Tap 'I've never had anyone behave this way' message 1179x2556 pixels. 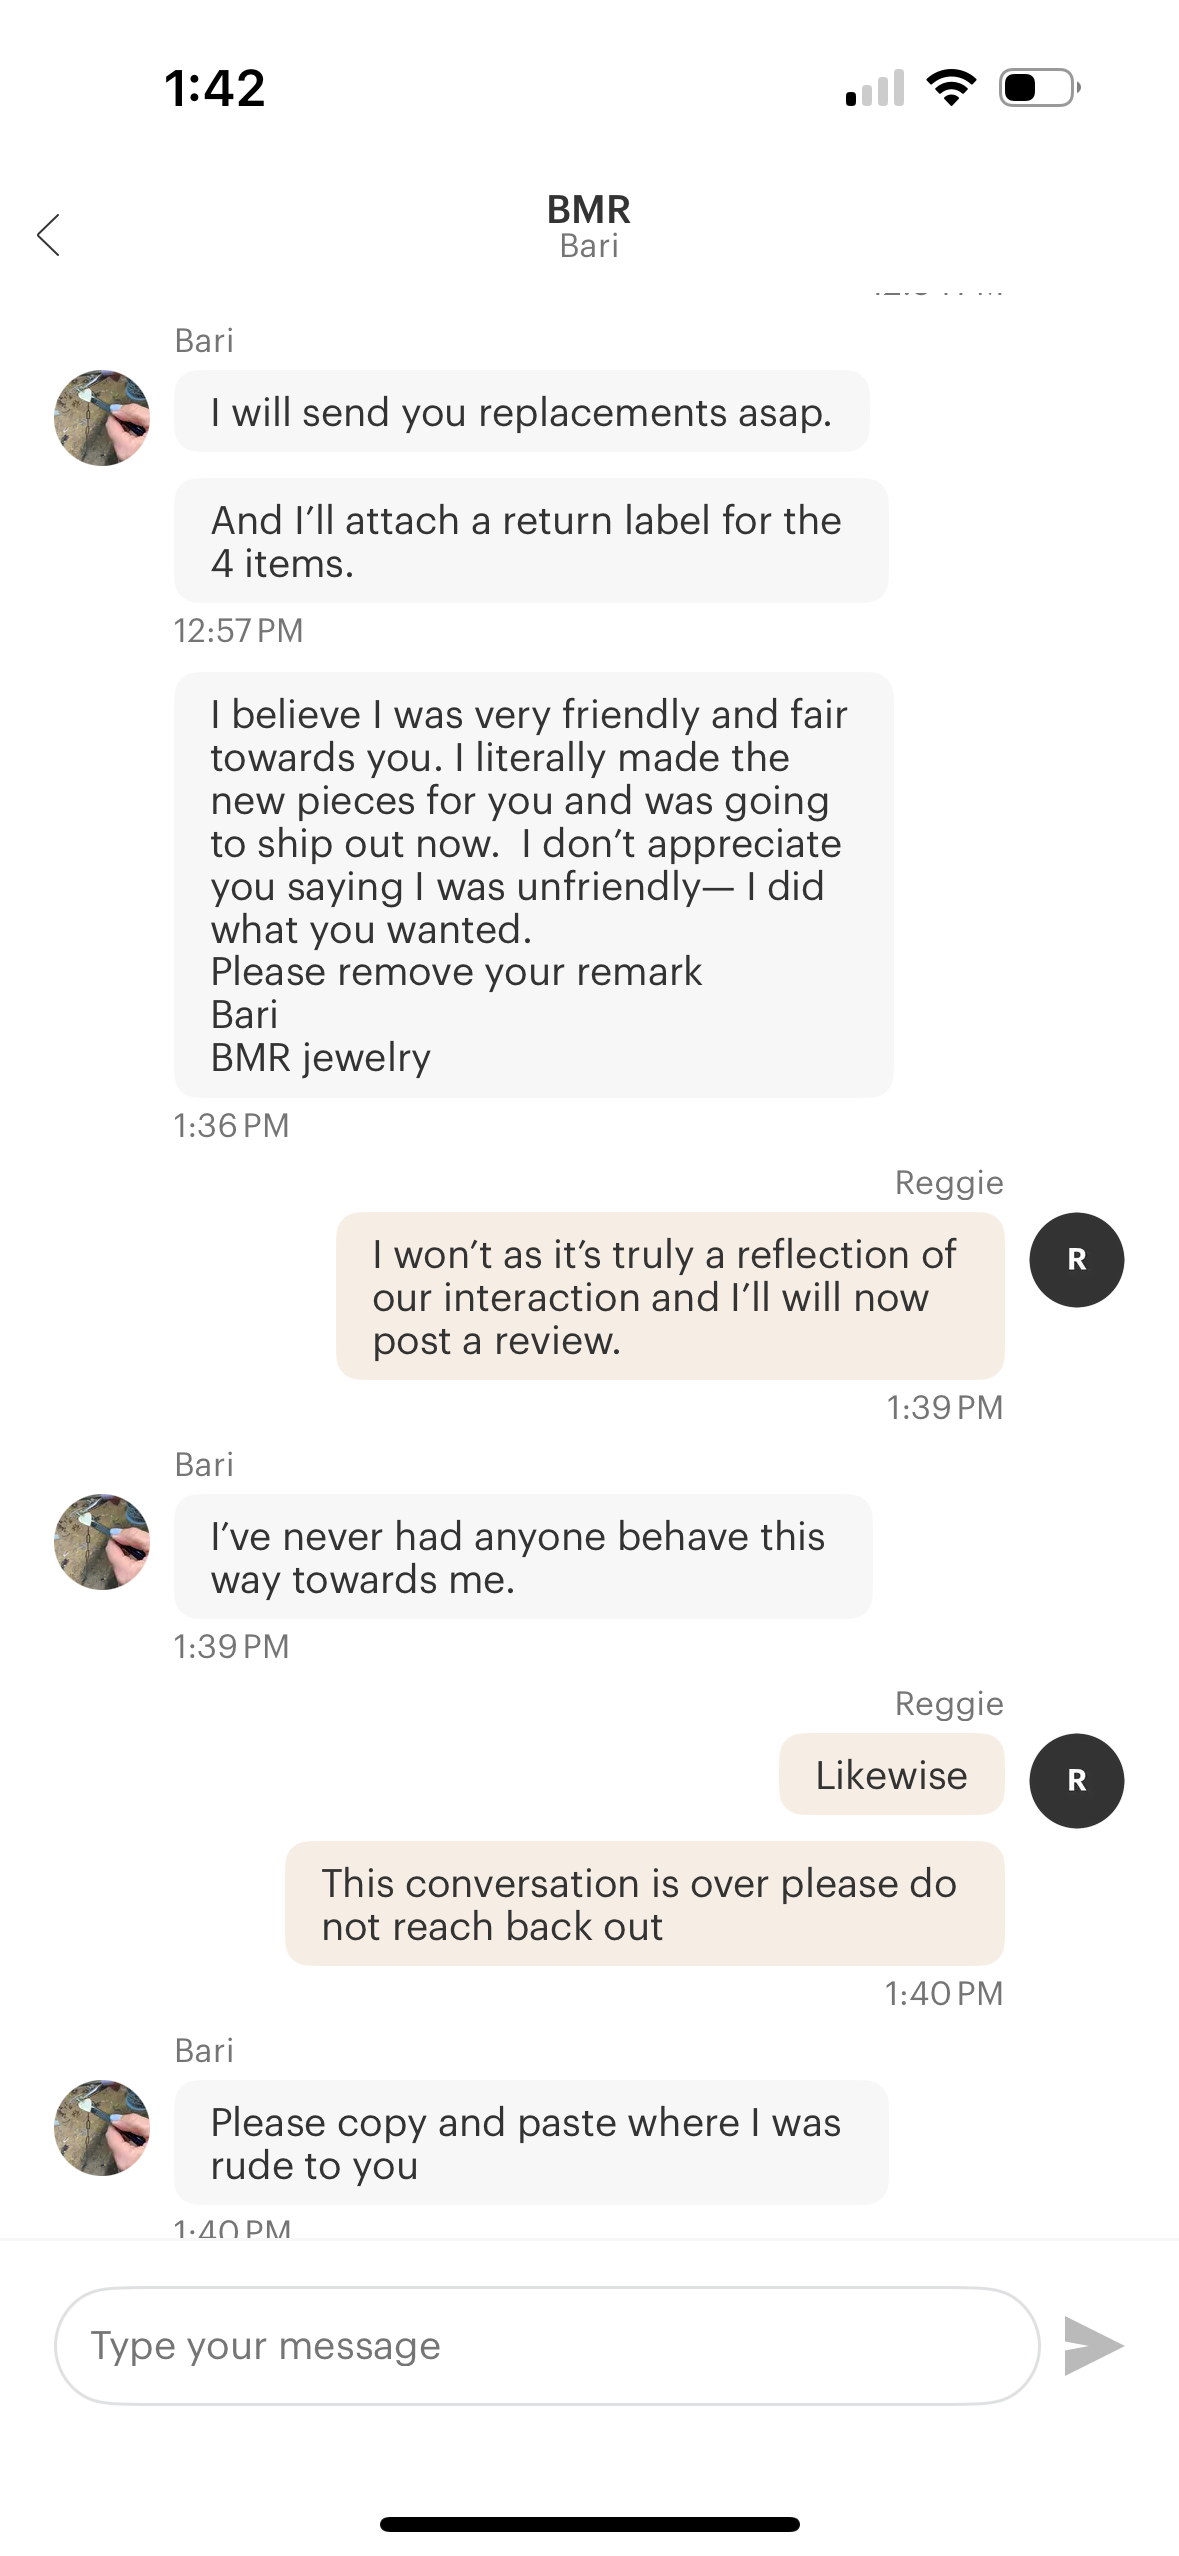522,1557
